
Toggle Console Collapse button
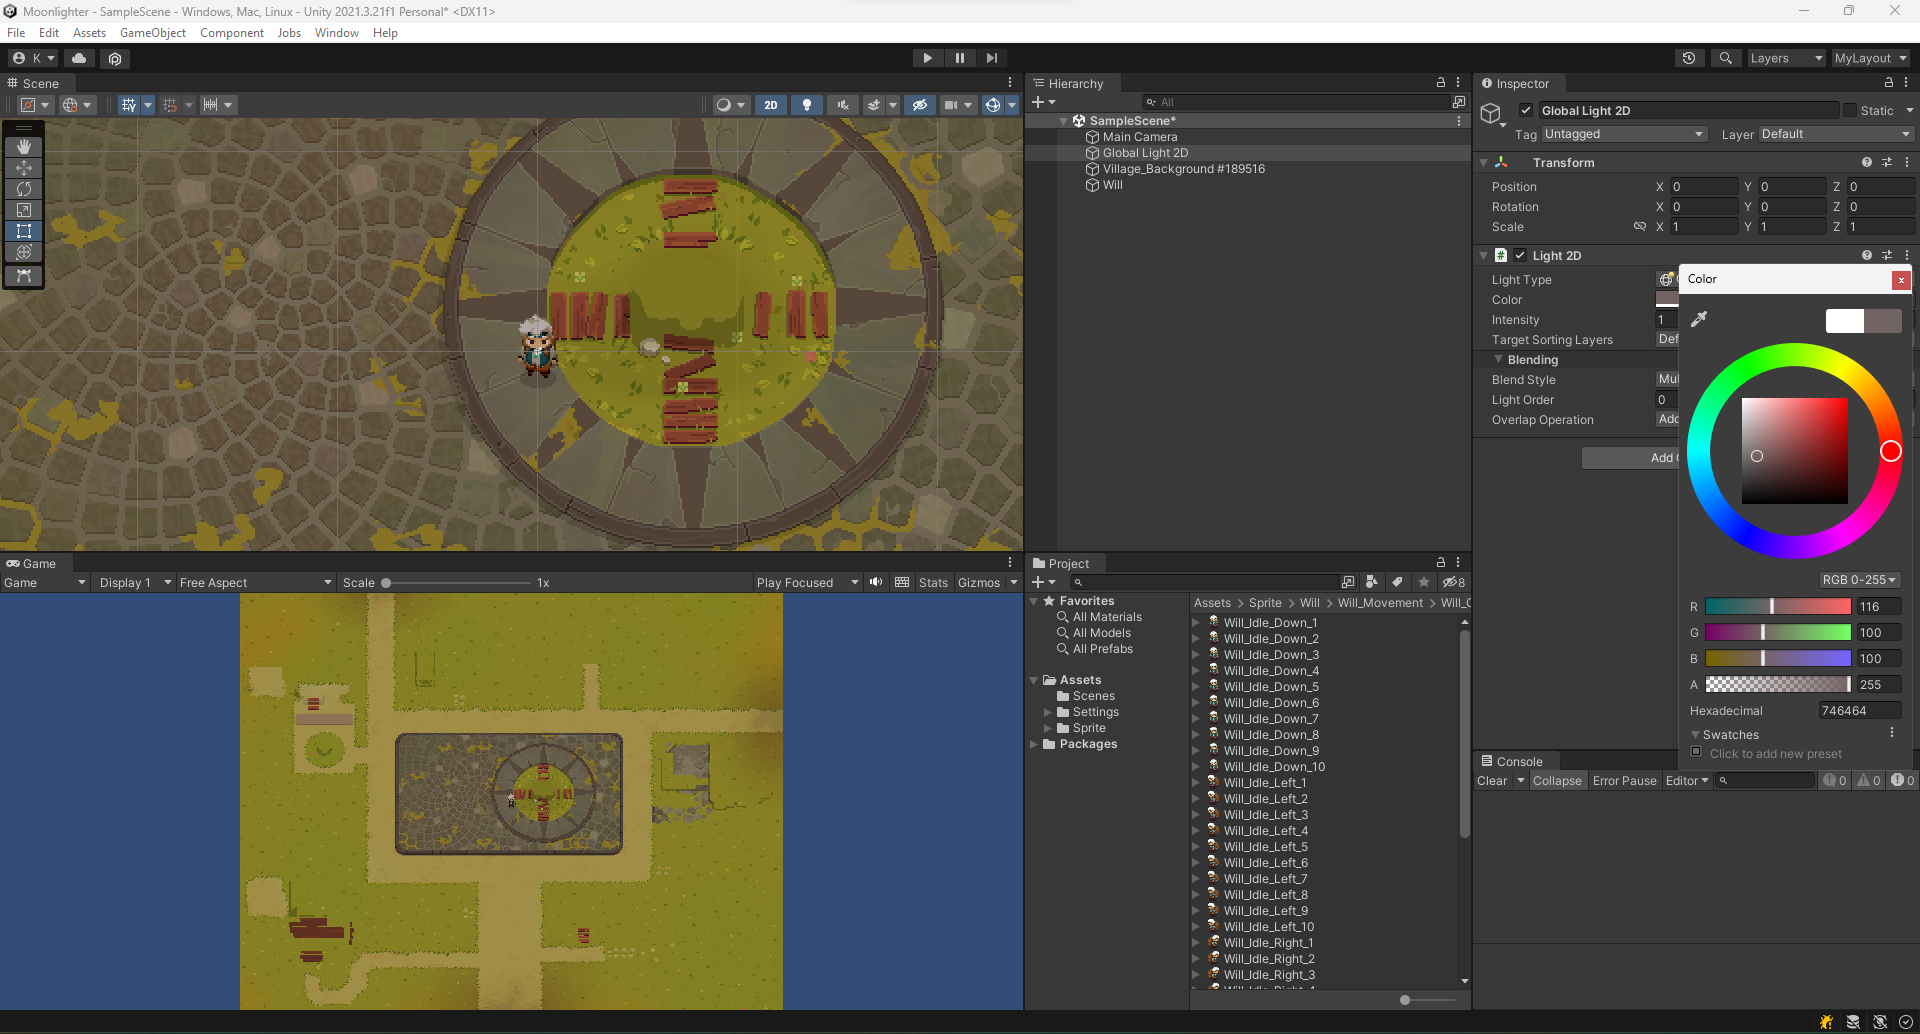(x=1557, y=781)
